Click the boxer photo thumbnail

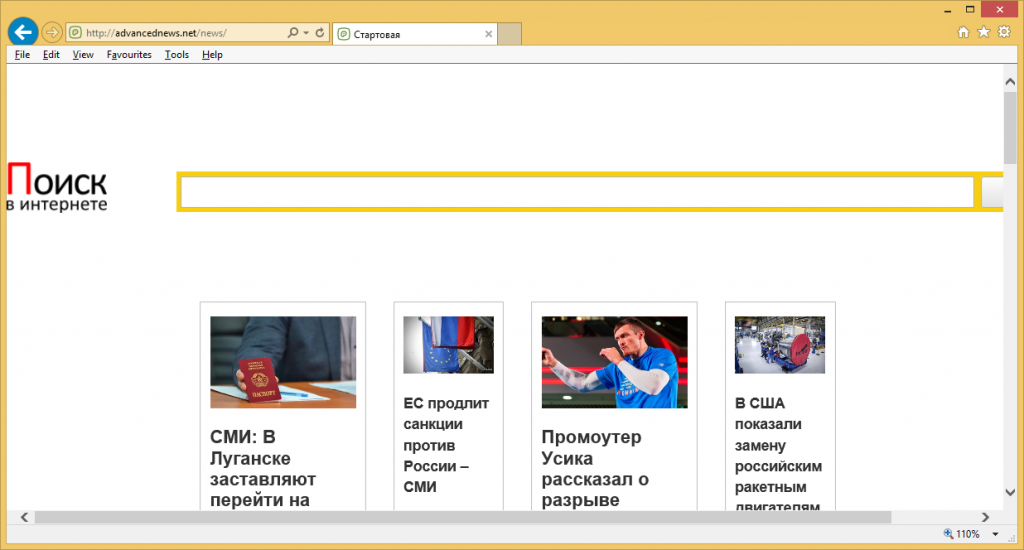(614, 362)
